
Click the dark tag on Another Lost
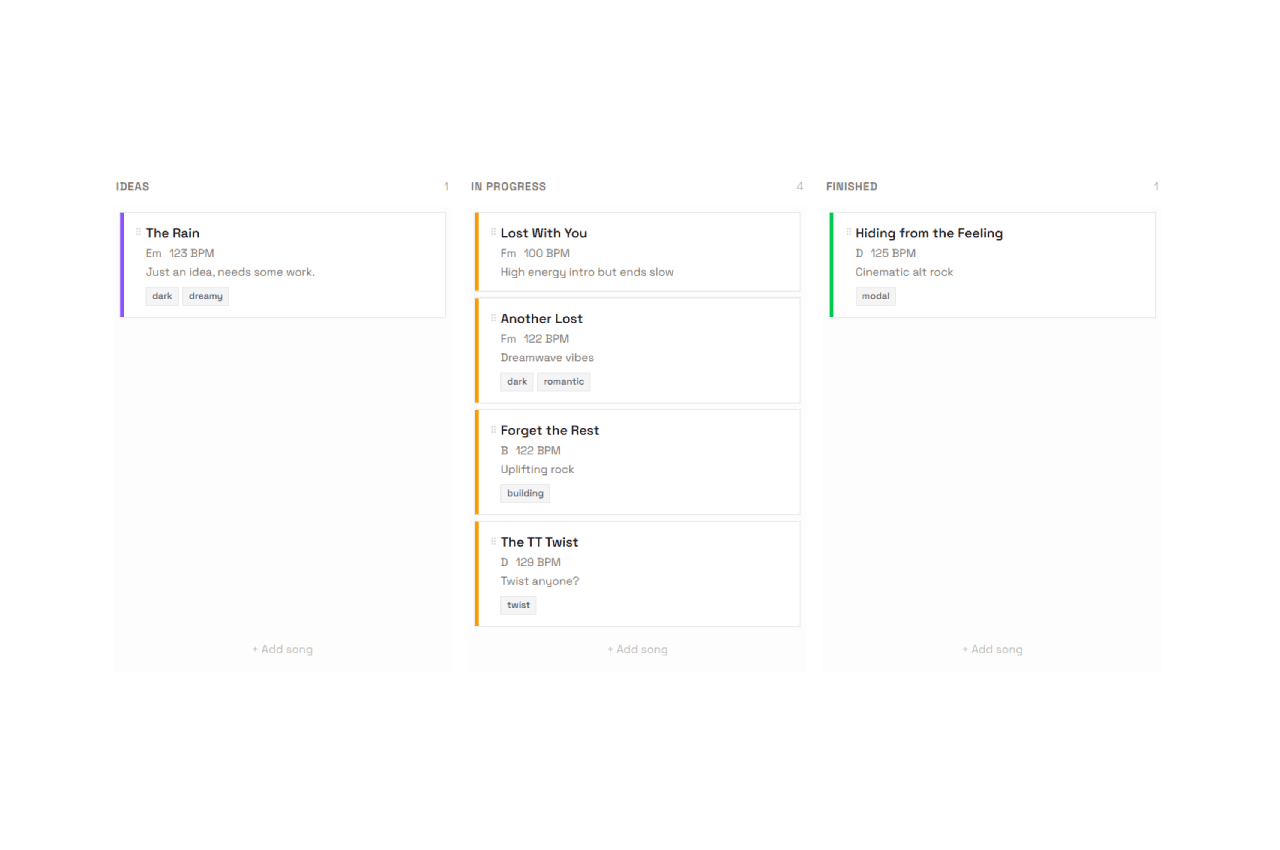(517, 382)
